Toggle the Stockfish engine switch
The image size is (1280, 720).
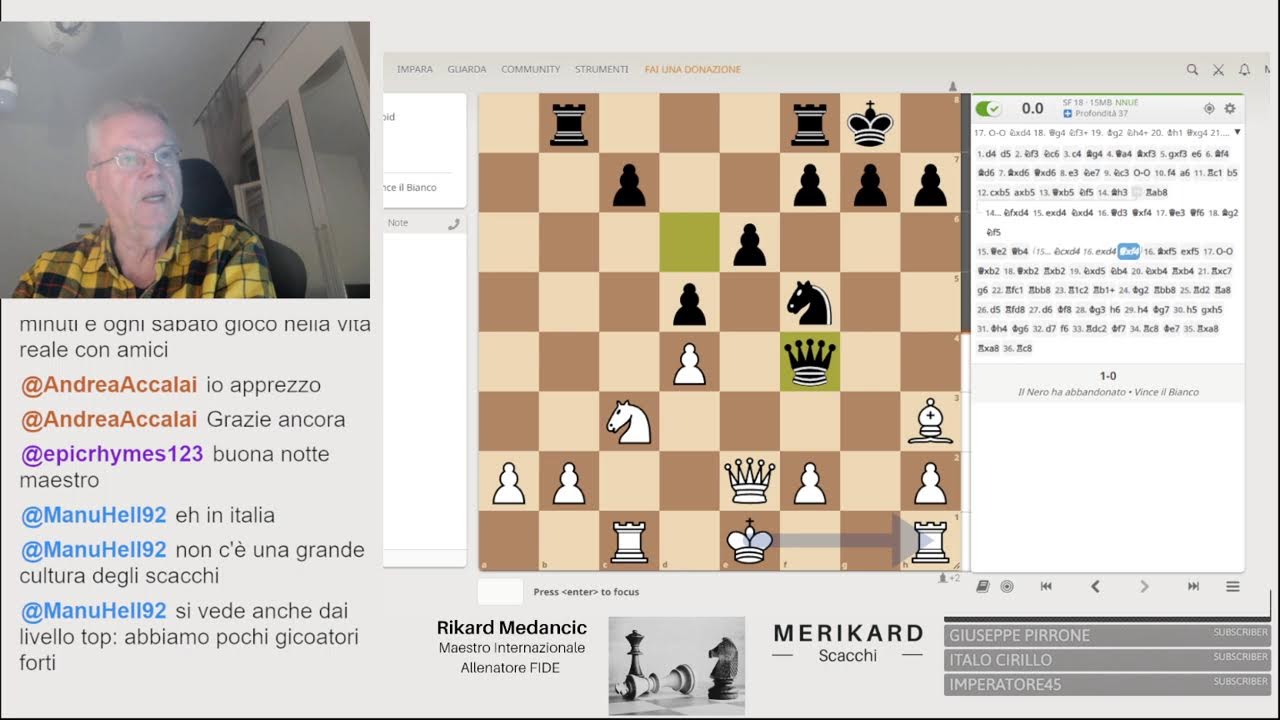pos(988,109)
